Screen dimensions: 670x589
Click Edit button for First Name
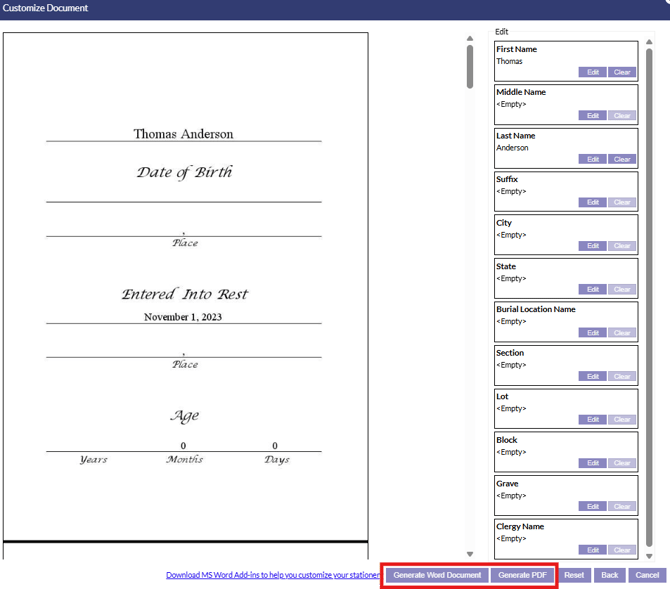(592, 72)
